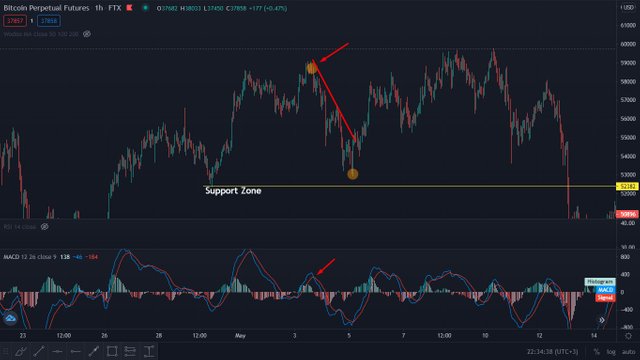Screen dimensions: 640x360
Task: Click the May date axis label
Action: tap(240, 336)
